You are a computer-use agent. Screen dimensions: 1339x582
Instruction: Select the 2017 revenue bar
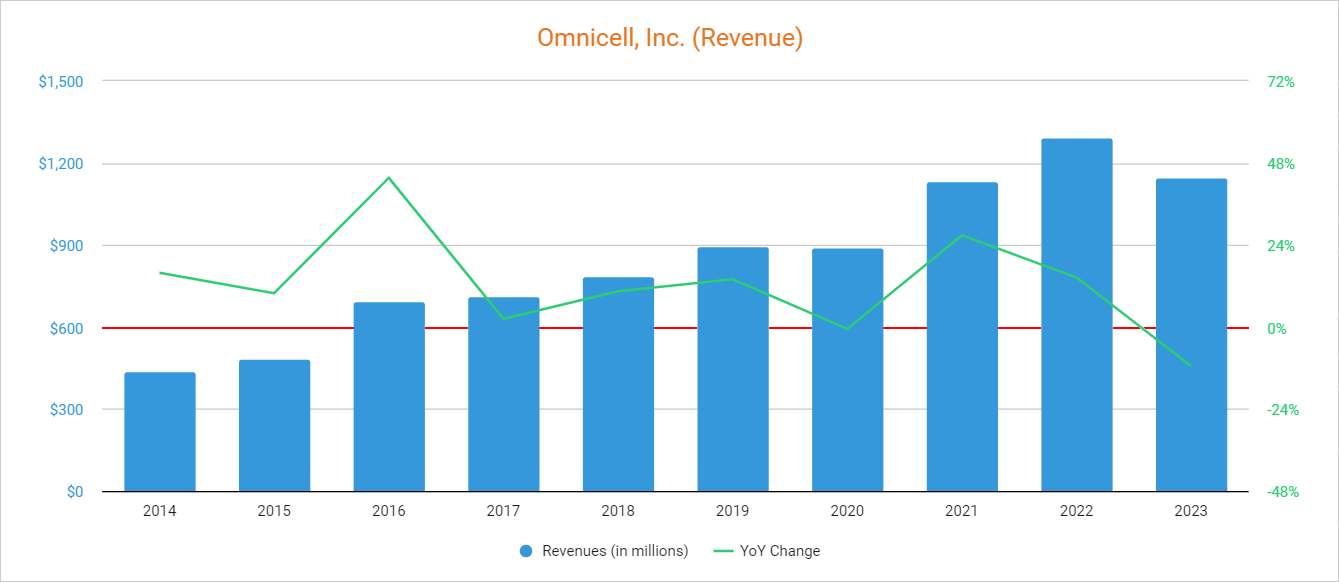click(x=504, y=394)
